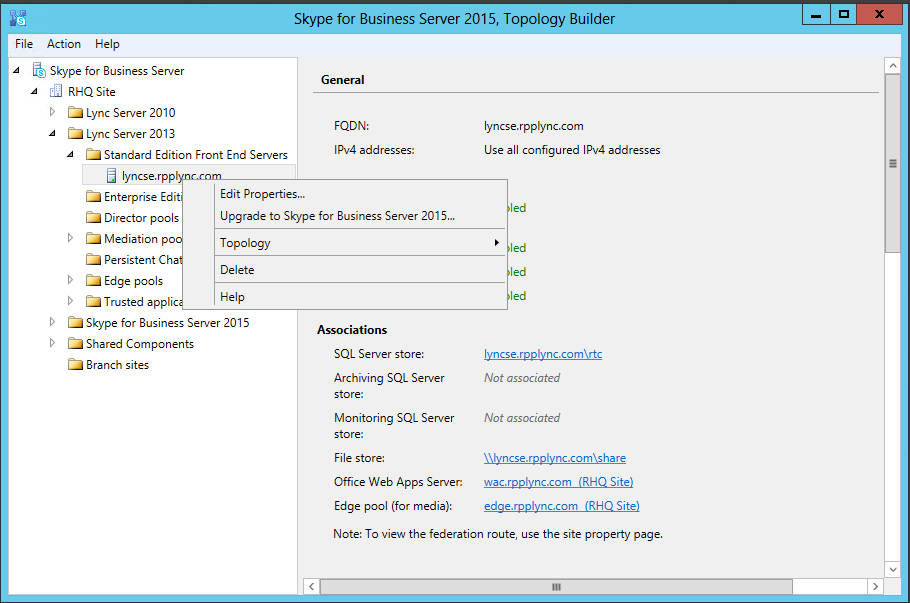This screenshot has width=910, height=603.
Task: Click the horizontal scrollbar left arrow
Action: point(312,587)
